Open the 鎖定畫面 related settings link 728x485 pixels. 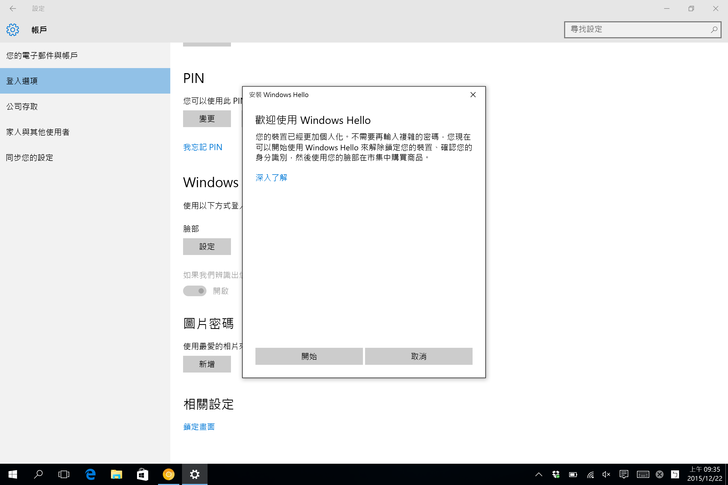[199, 427]
